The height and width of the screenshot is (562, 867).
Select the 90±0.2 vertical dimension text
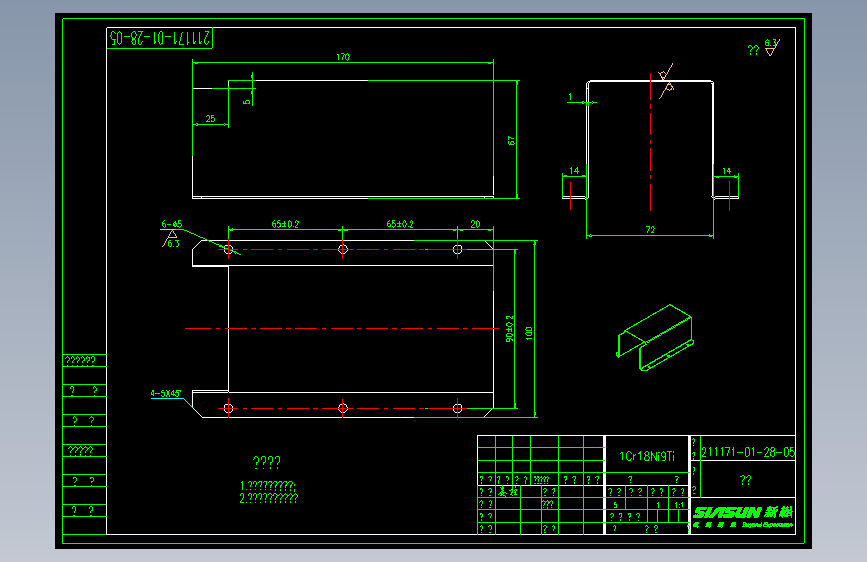(x=509, y=329)
